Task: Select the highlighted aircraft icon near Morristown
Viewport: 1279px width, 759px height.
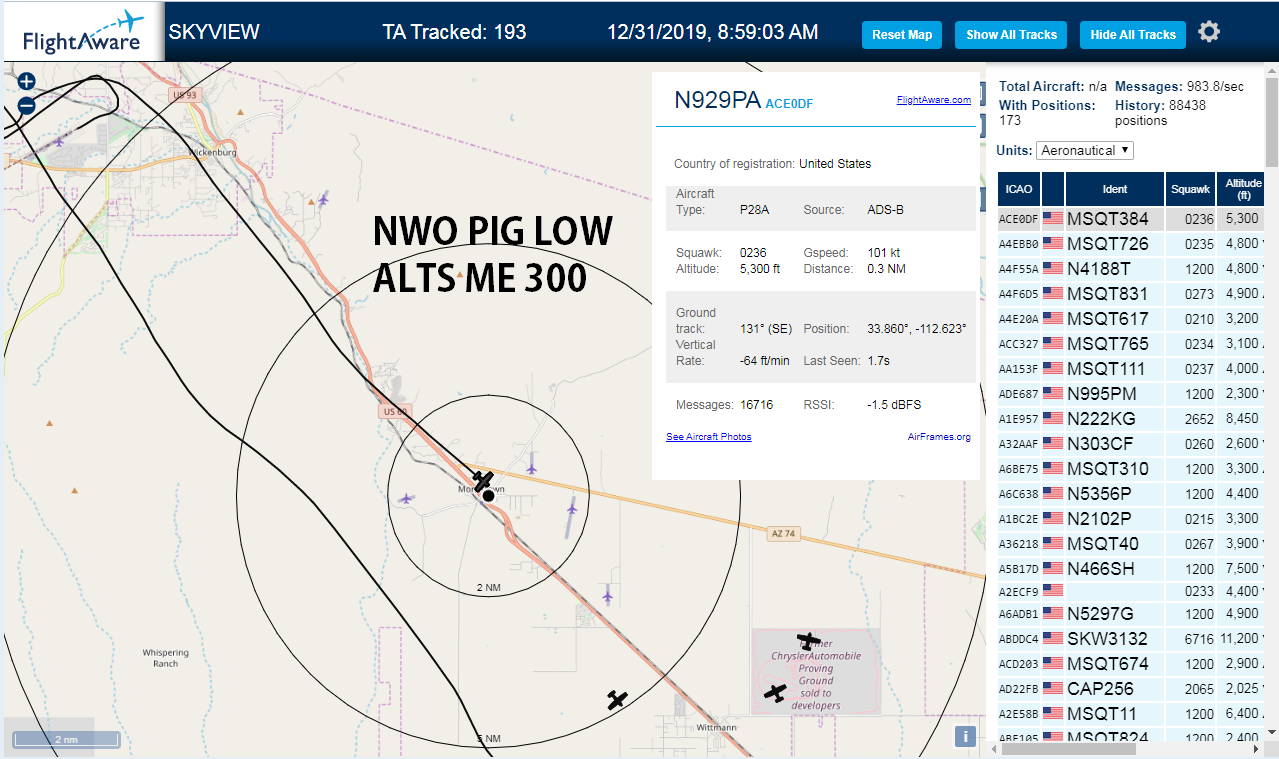Action: click(483, 482)
